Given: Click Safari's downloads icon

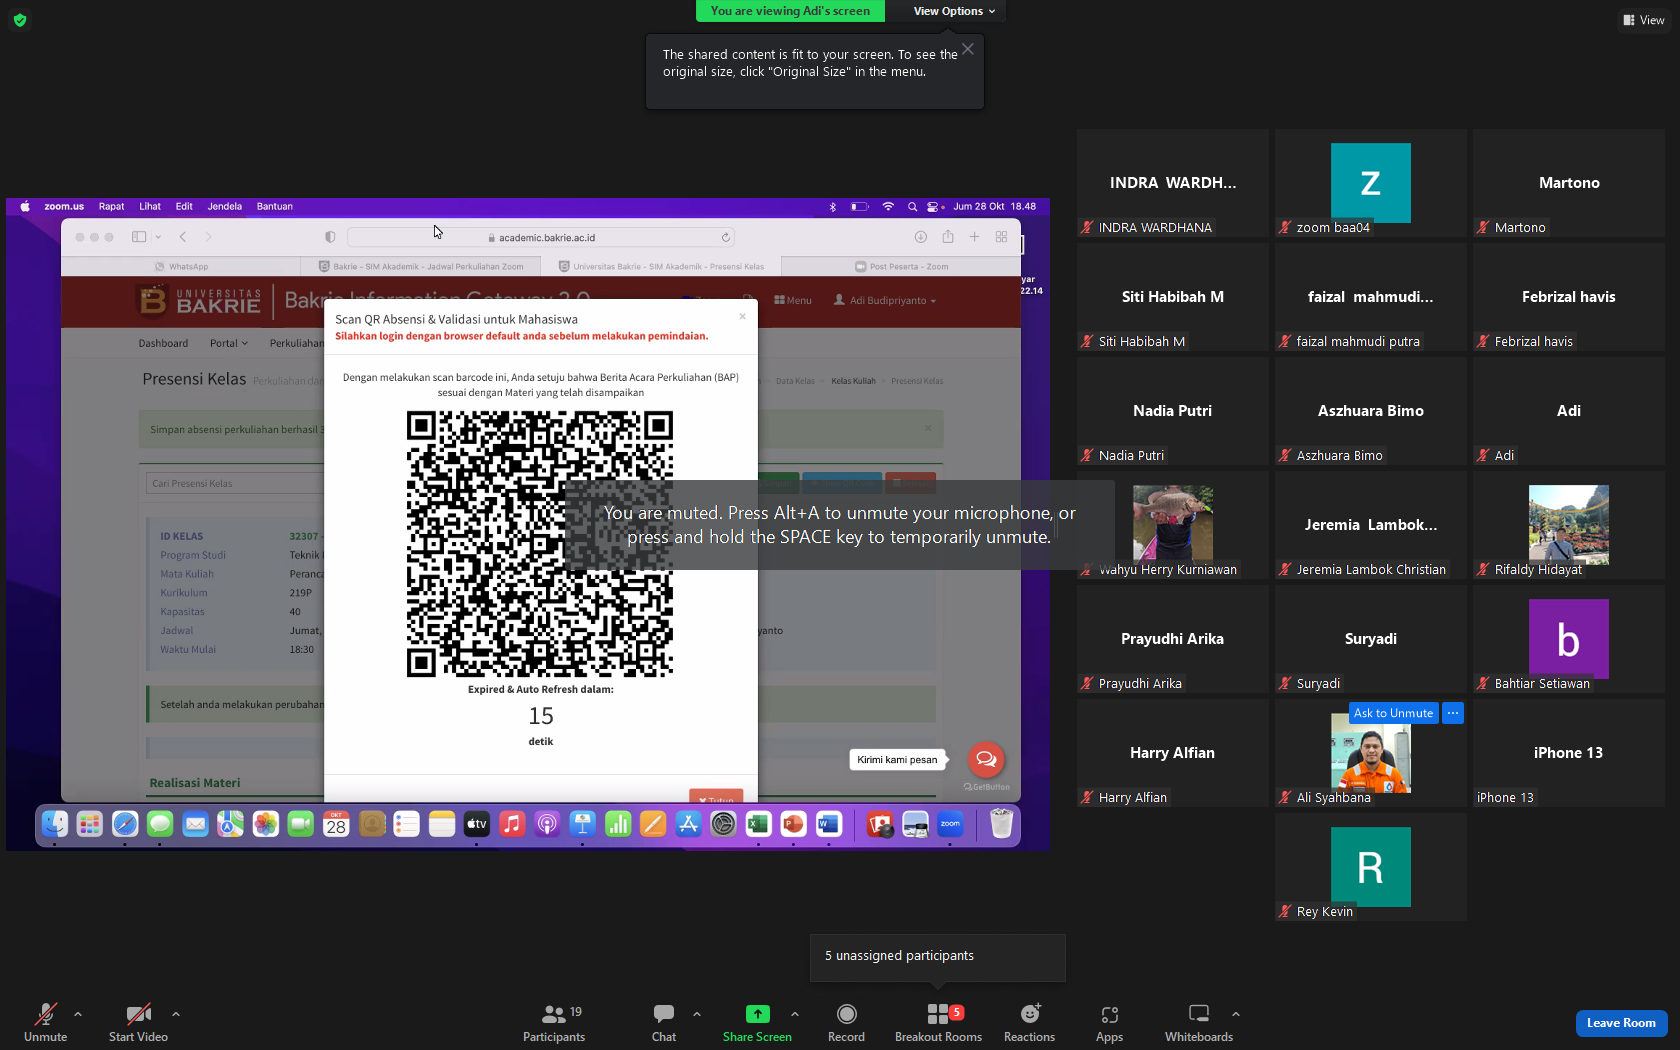Looking at the screenshot, I should tap(920, 237).
